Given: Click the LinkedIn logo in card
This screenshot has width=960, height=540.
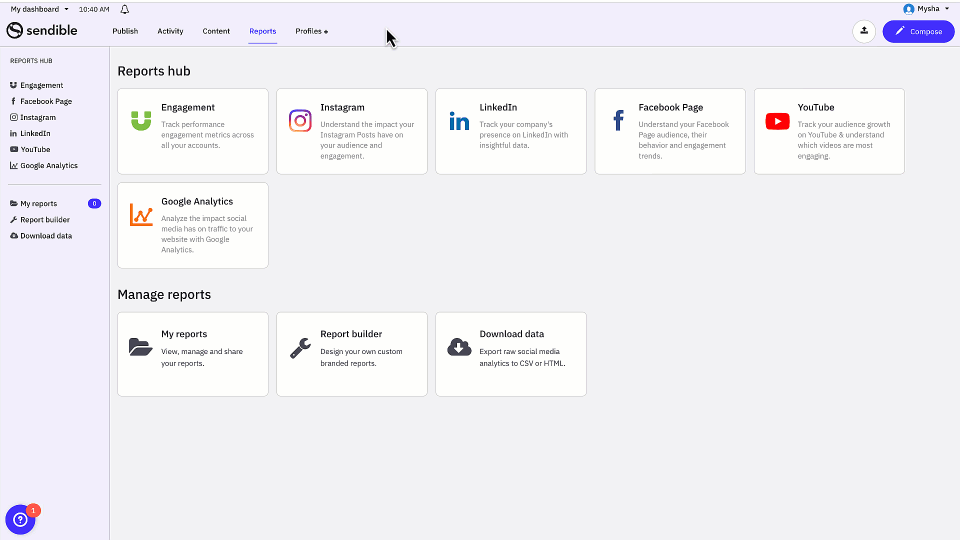Looking at the screenshot, I should 459,121.
